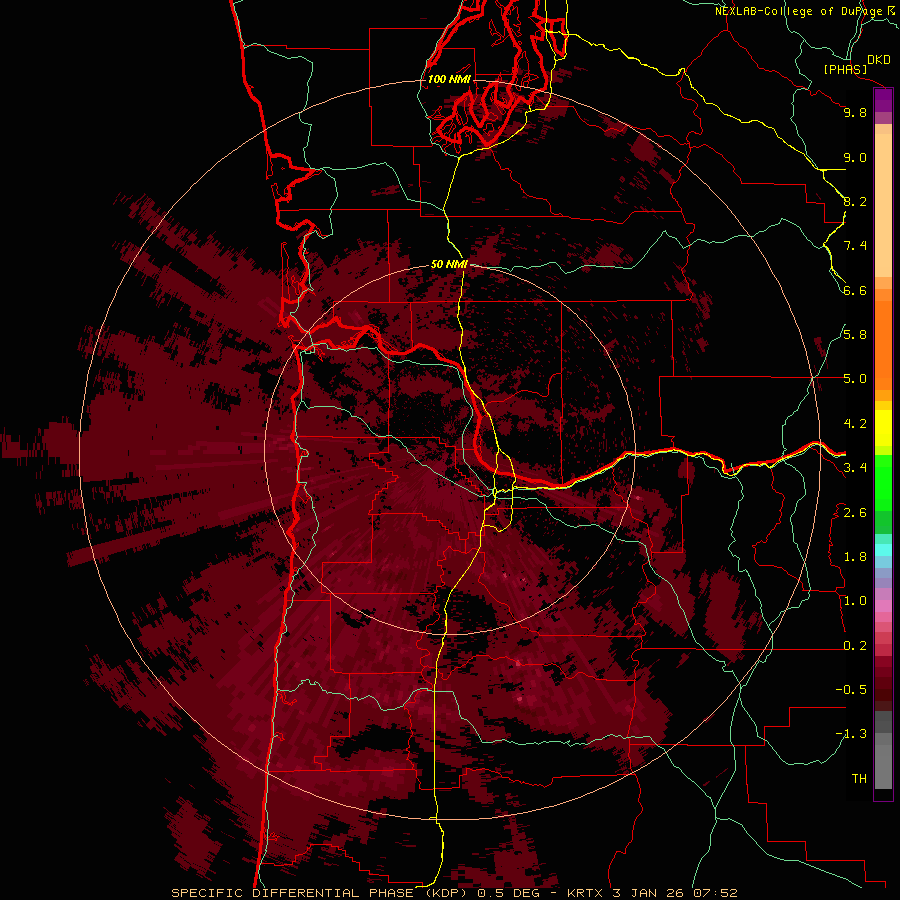Pick the purple band topping the color bar
The width and height of the screenshot is (900, 900).
coord(883,100)
